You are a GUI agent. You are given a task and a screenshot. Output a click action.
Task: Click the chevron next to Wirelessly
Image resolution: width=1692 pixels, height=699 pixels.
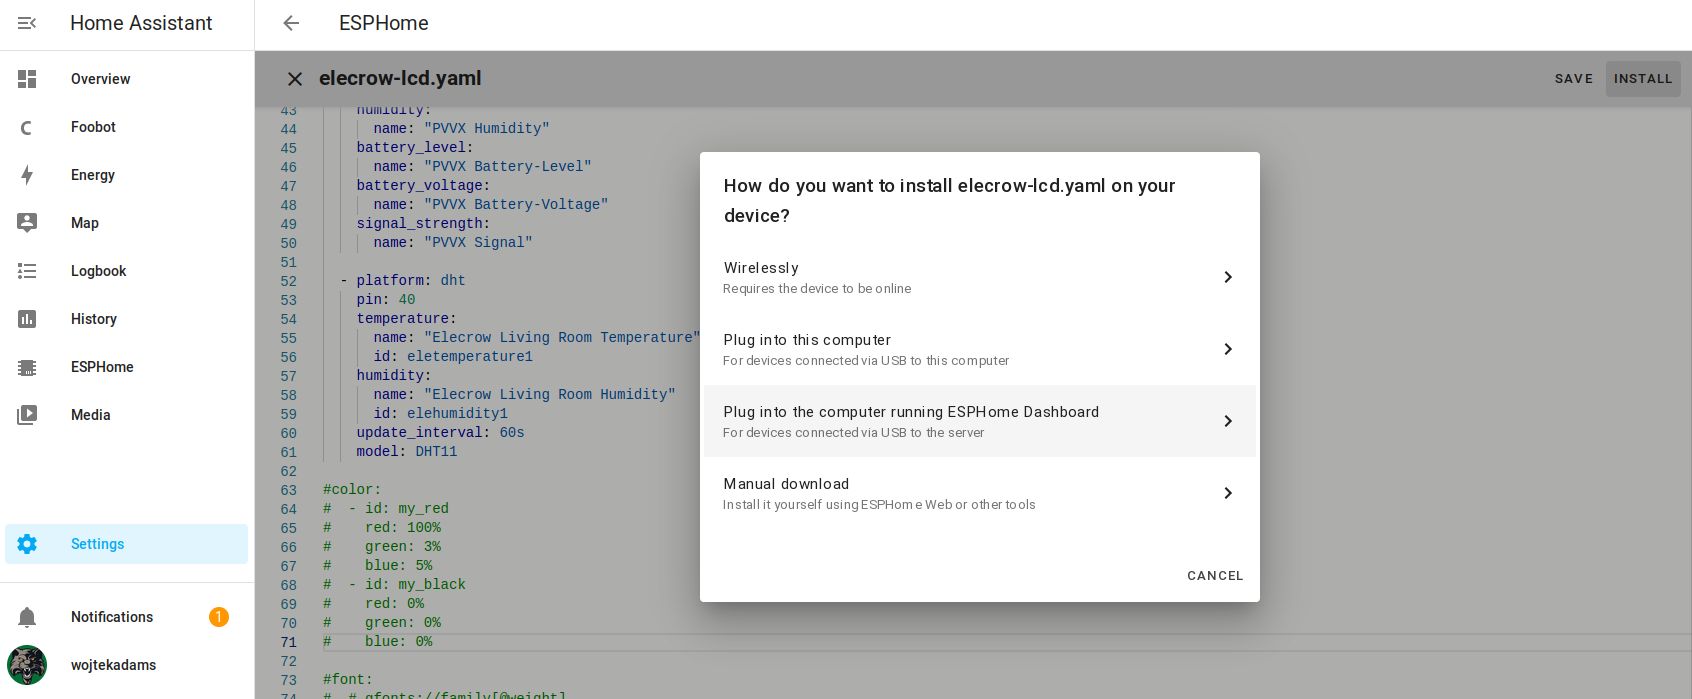[1228, 277]
